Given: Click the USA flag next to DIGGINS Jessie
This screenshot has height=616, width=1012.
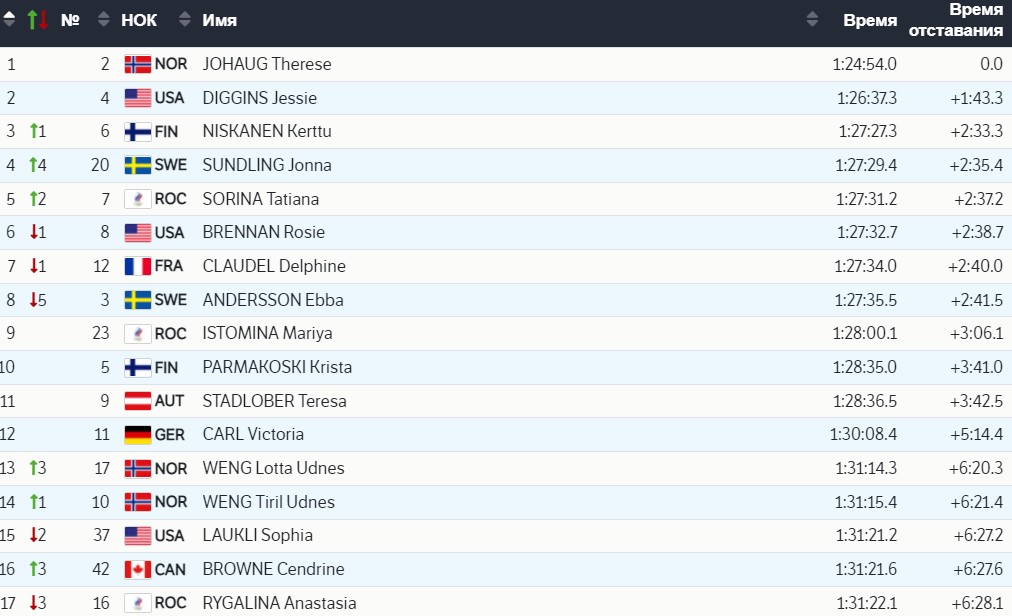Looking at the screenshot, I should coord(137,98).
